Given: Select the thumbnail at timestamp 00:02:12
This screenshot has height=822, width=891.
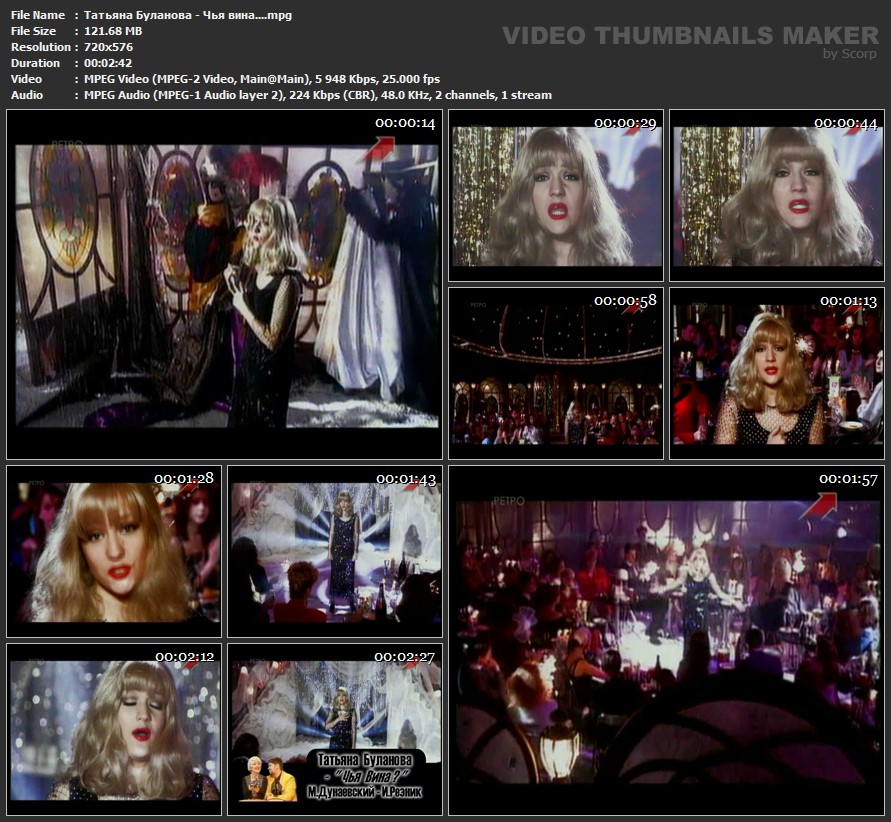Looking at the screenshot, I should 114,729.
